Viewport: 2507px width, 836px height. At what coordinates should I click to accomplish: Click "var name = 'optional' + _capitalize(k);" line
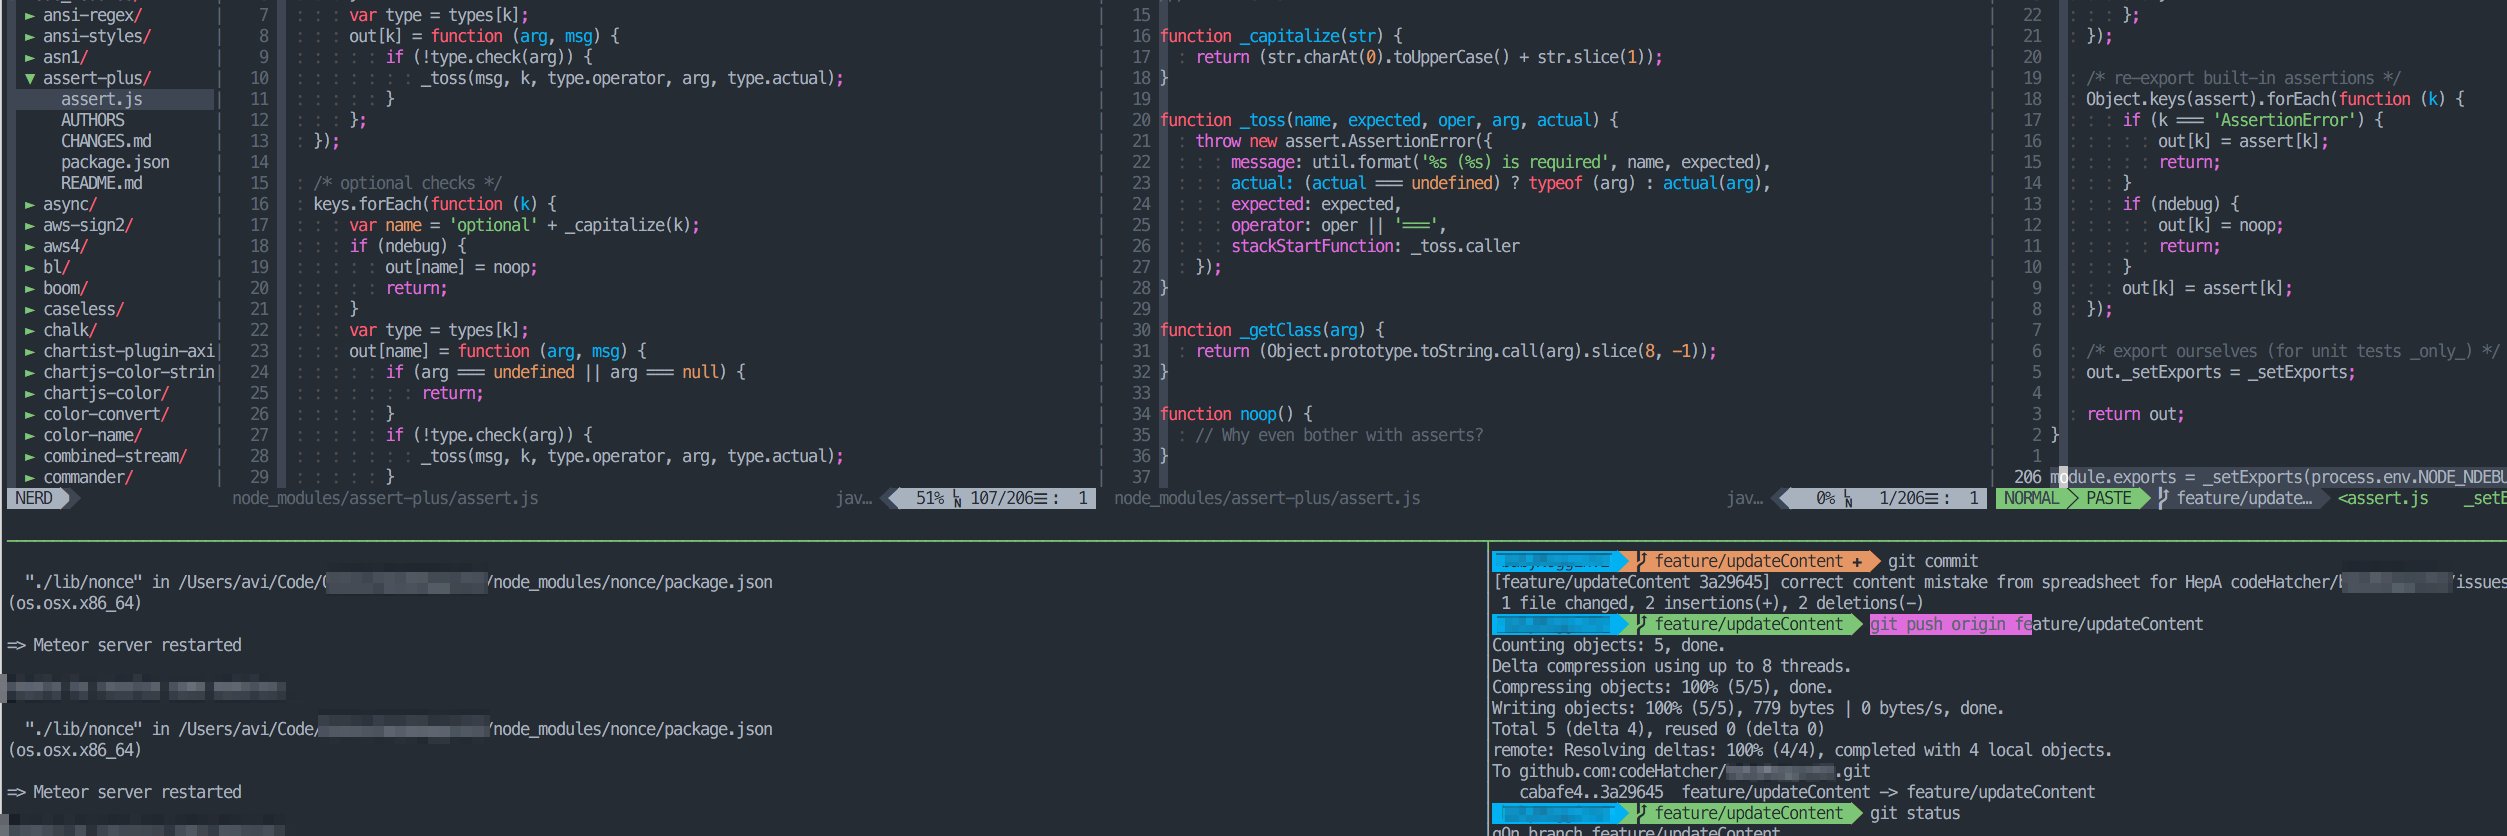524,226
